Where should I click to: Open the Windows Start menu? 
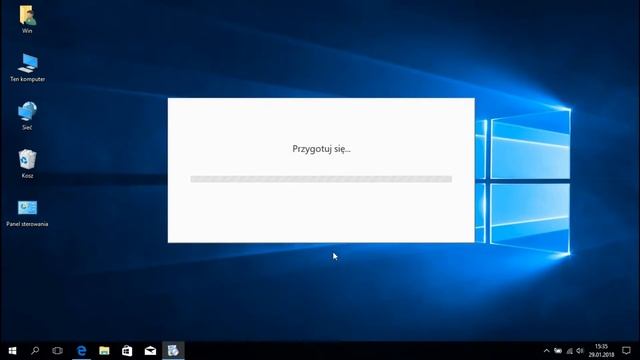click(x=12, y=351)
